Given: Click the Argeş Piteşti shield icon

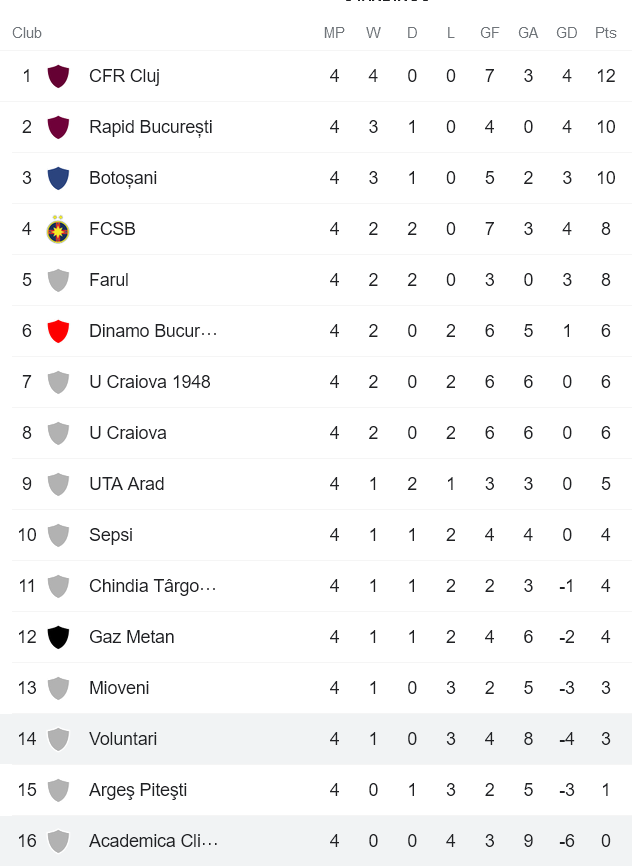Looking at the screenshot, I should coord(58,789).
